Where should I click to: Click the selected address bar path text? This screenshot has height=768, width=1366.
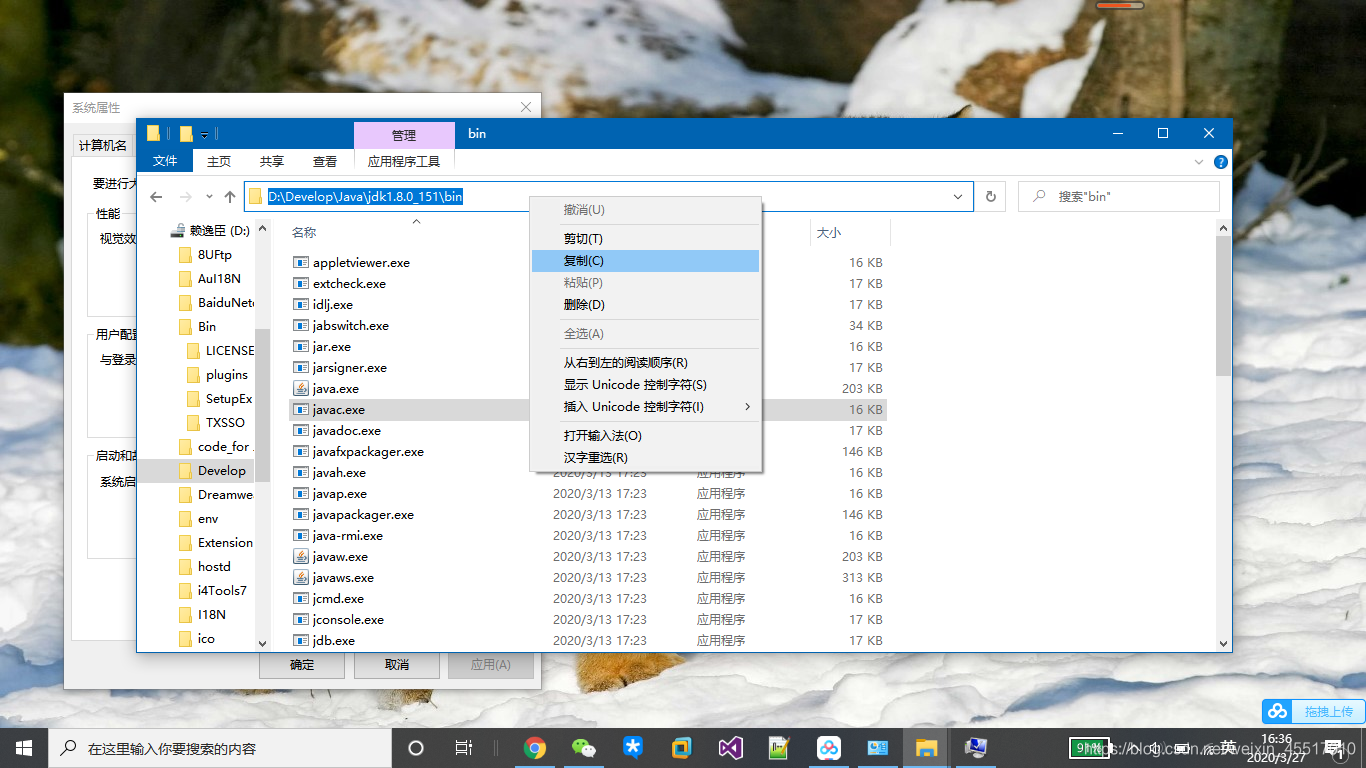coord(365,197)
